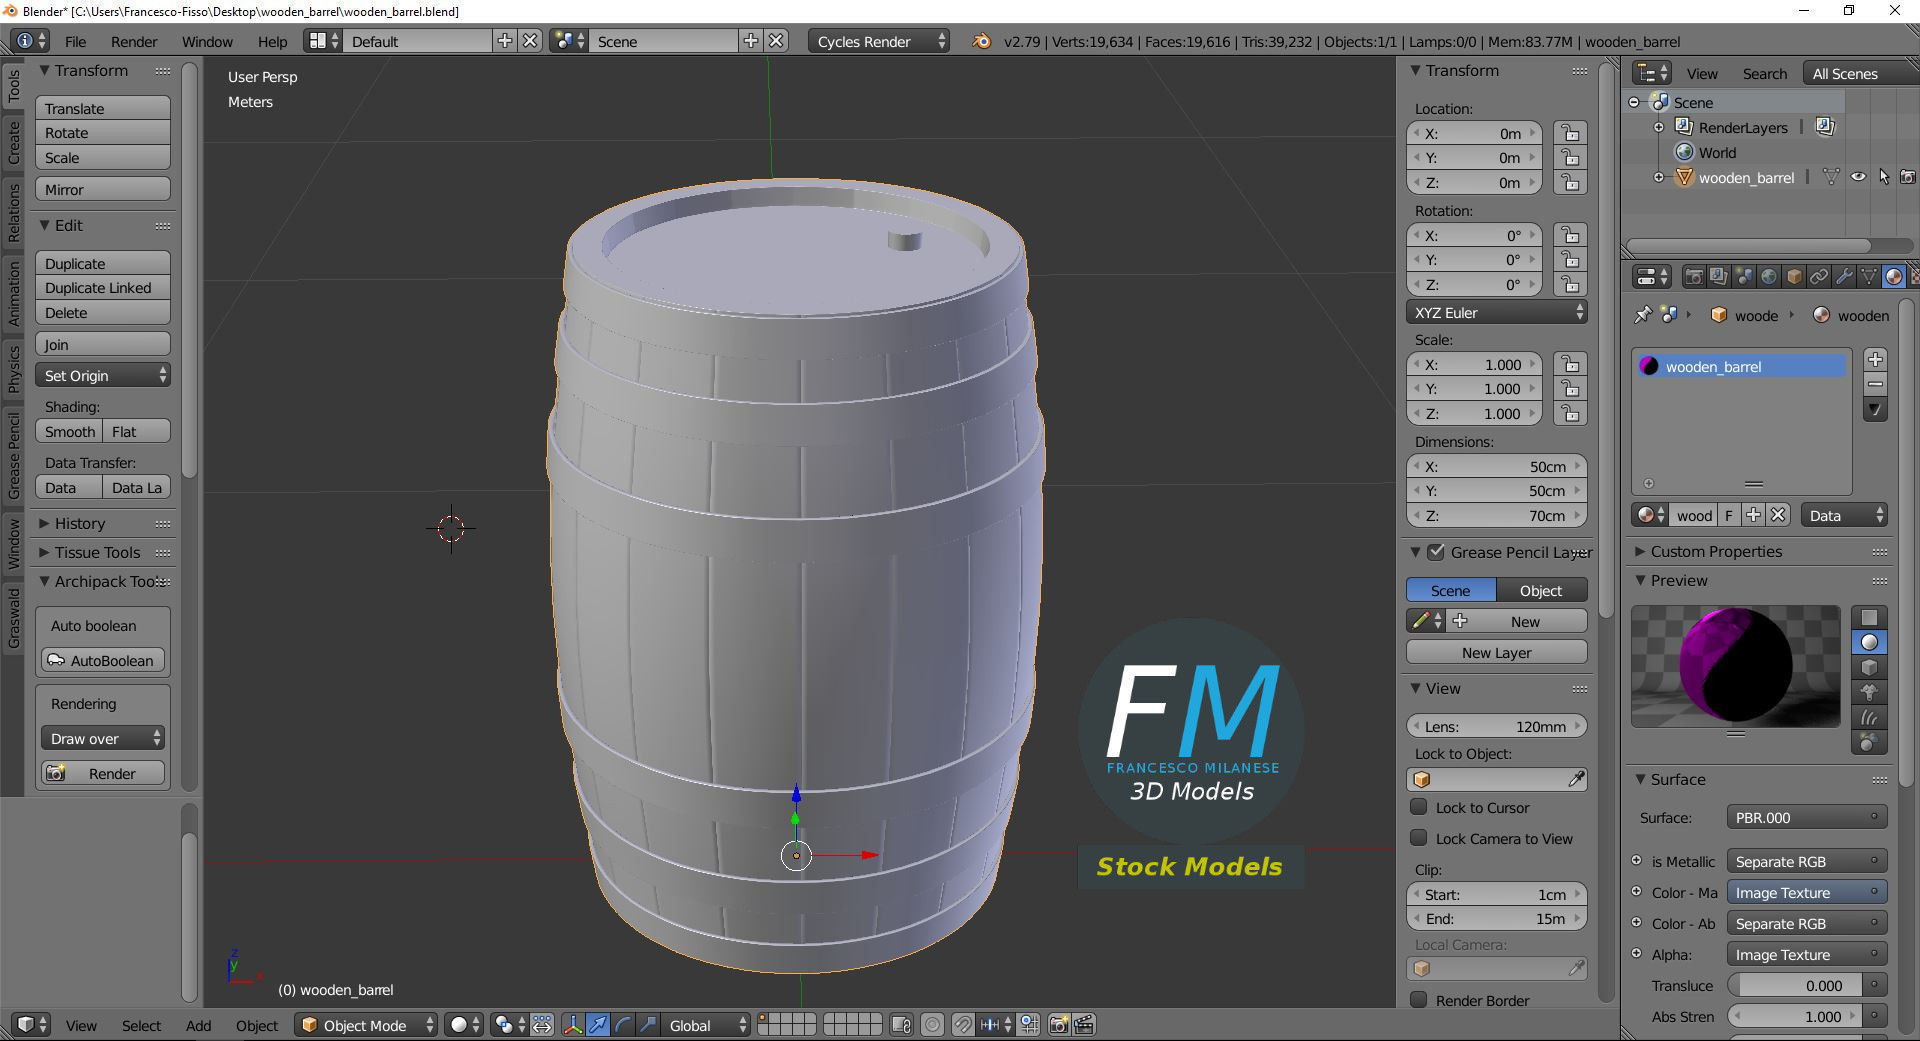
Task: Click the Duplicate Linked button
Action: (x=103, y=287)
